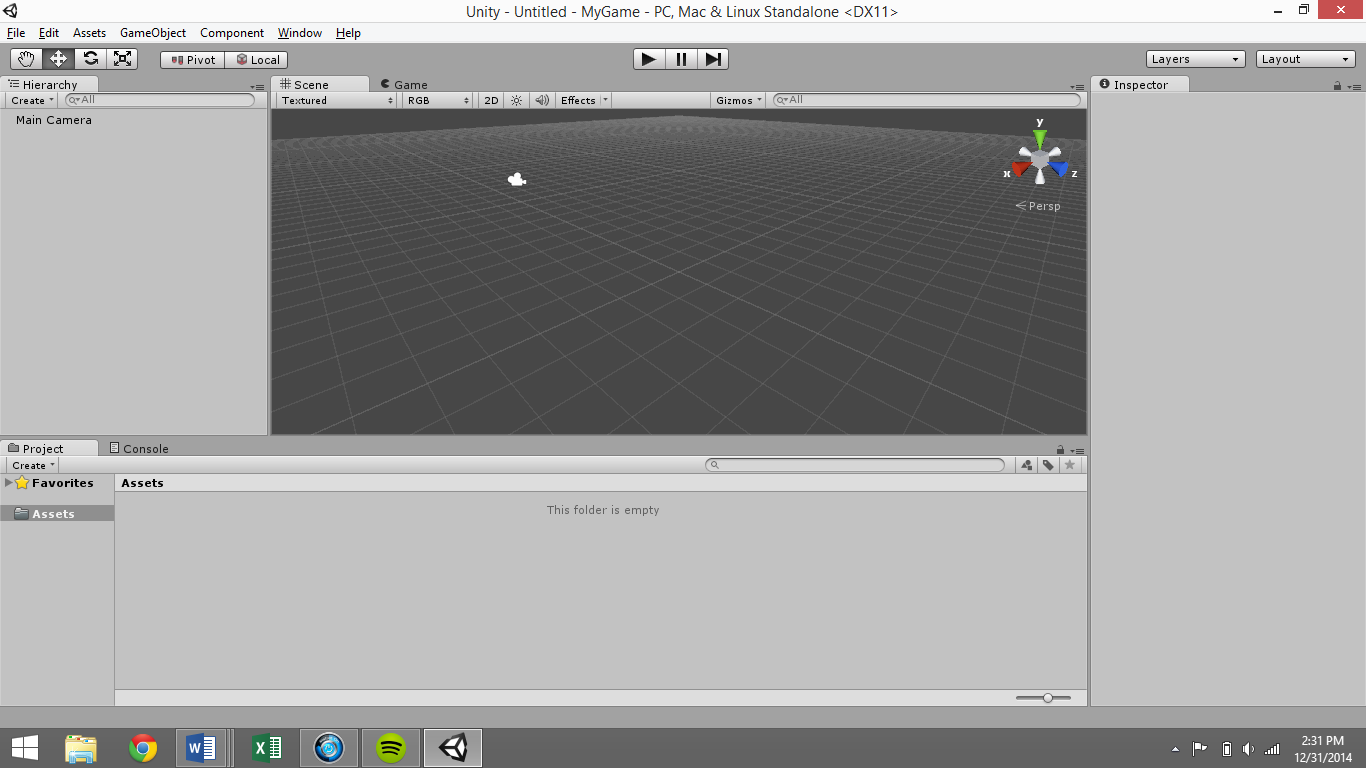Image resolution: width=1366 pixels, height=768 pixels.
Task: Select the Assets folder in Project tree
Action: (57, 514)
